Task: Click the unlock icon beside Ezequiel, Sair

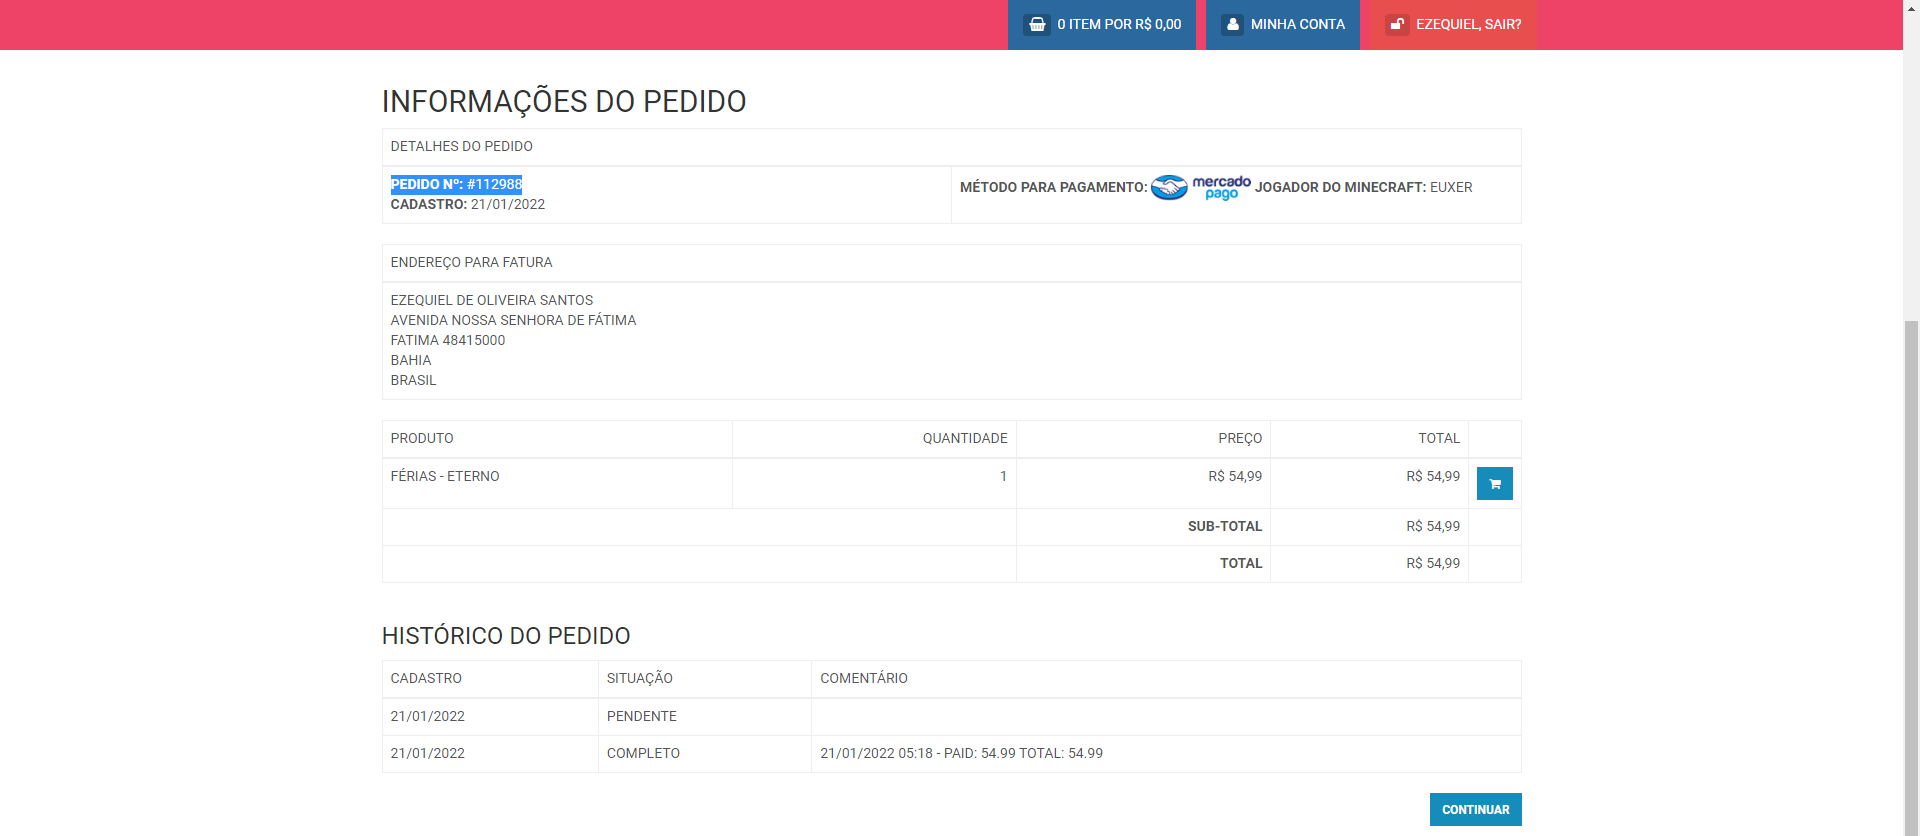Action: tap(1397, 24)
